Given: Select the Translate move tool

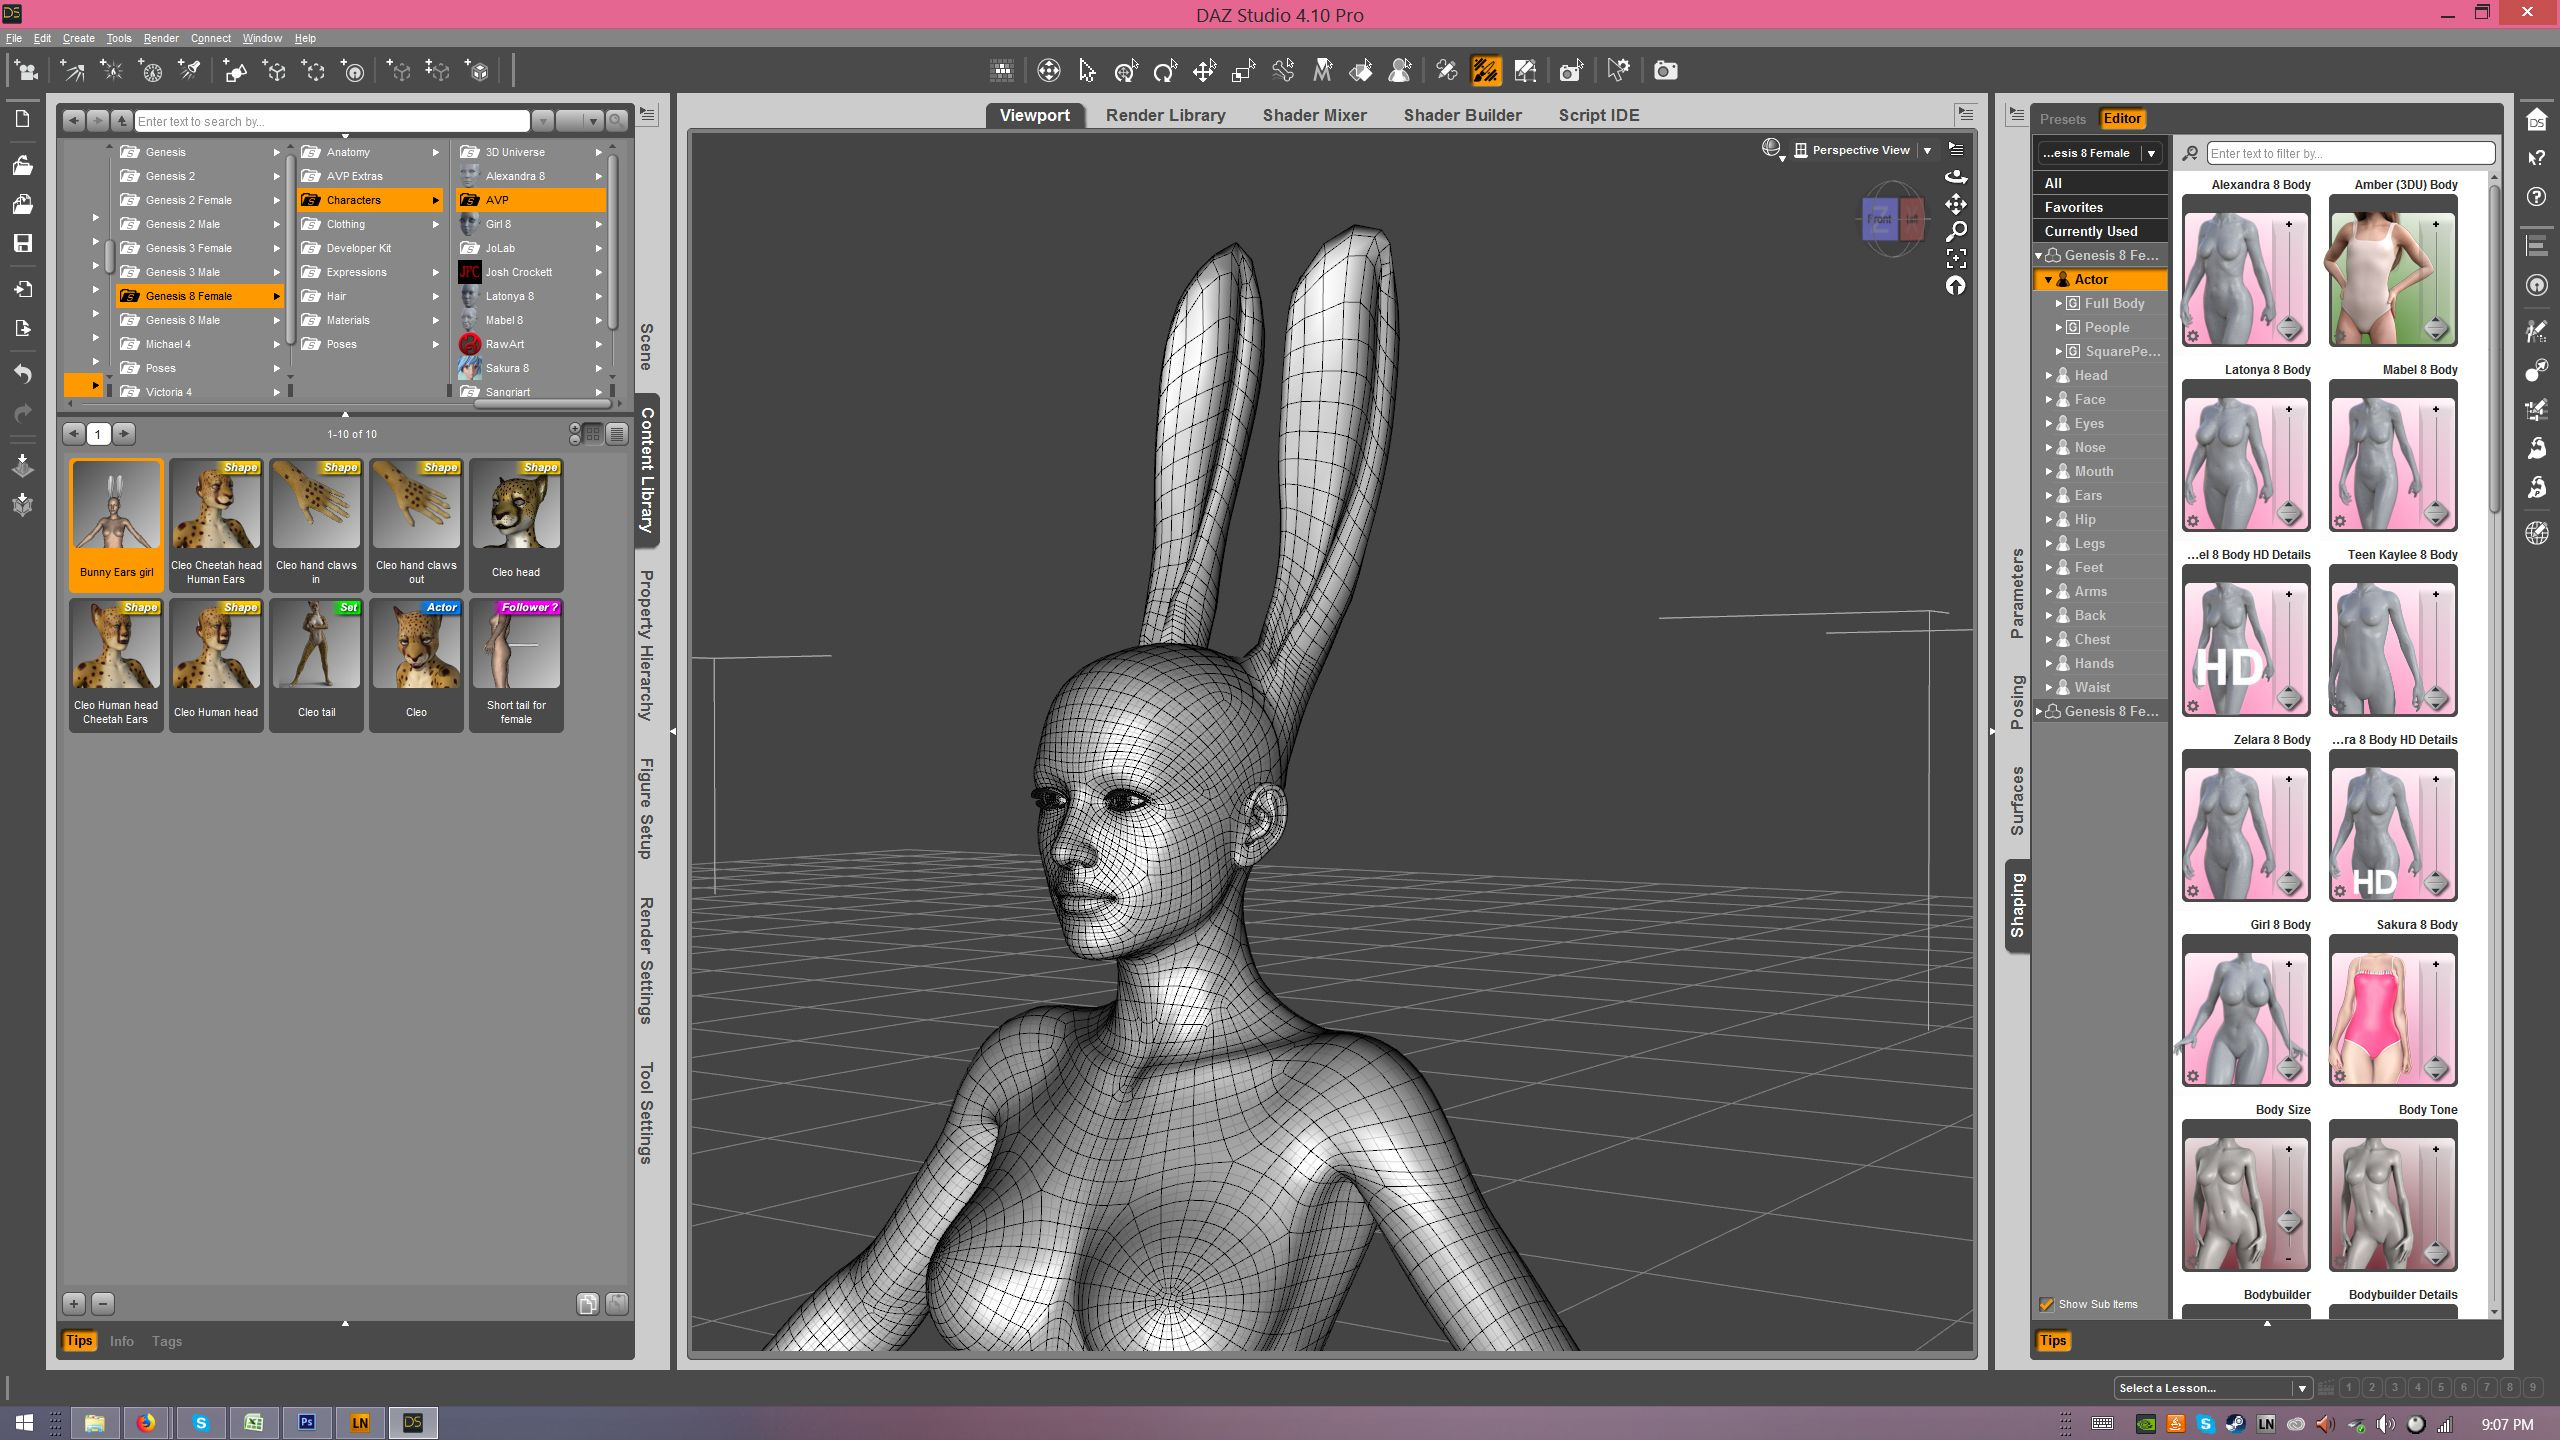Looking at the screenshot, I should coord(1204,71).
